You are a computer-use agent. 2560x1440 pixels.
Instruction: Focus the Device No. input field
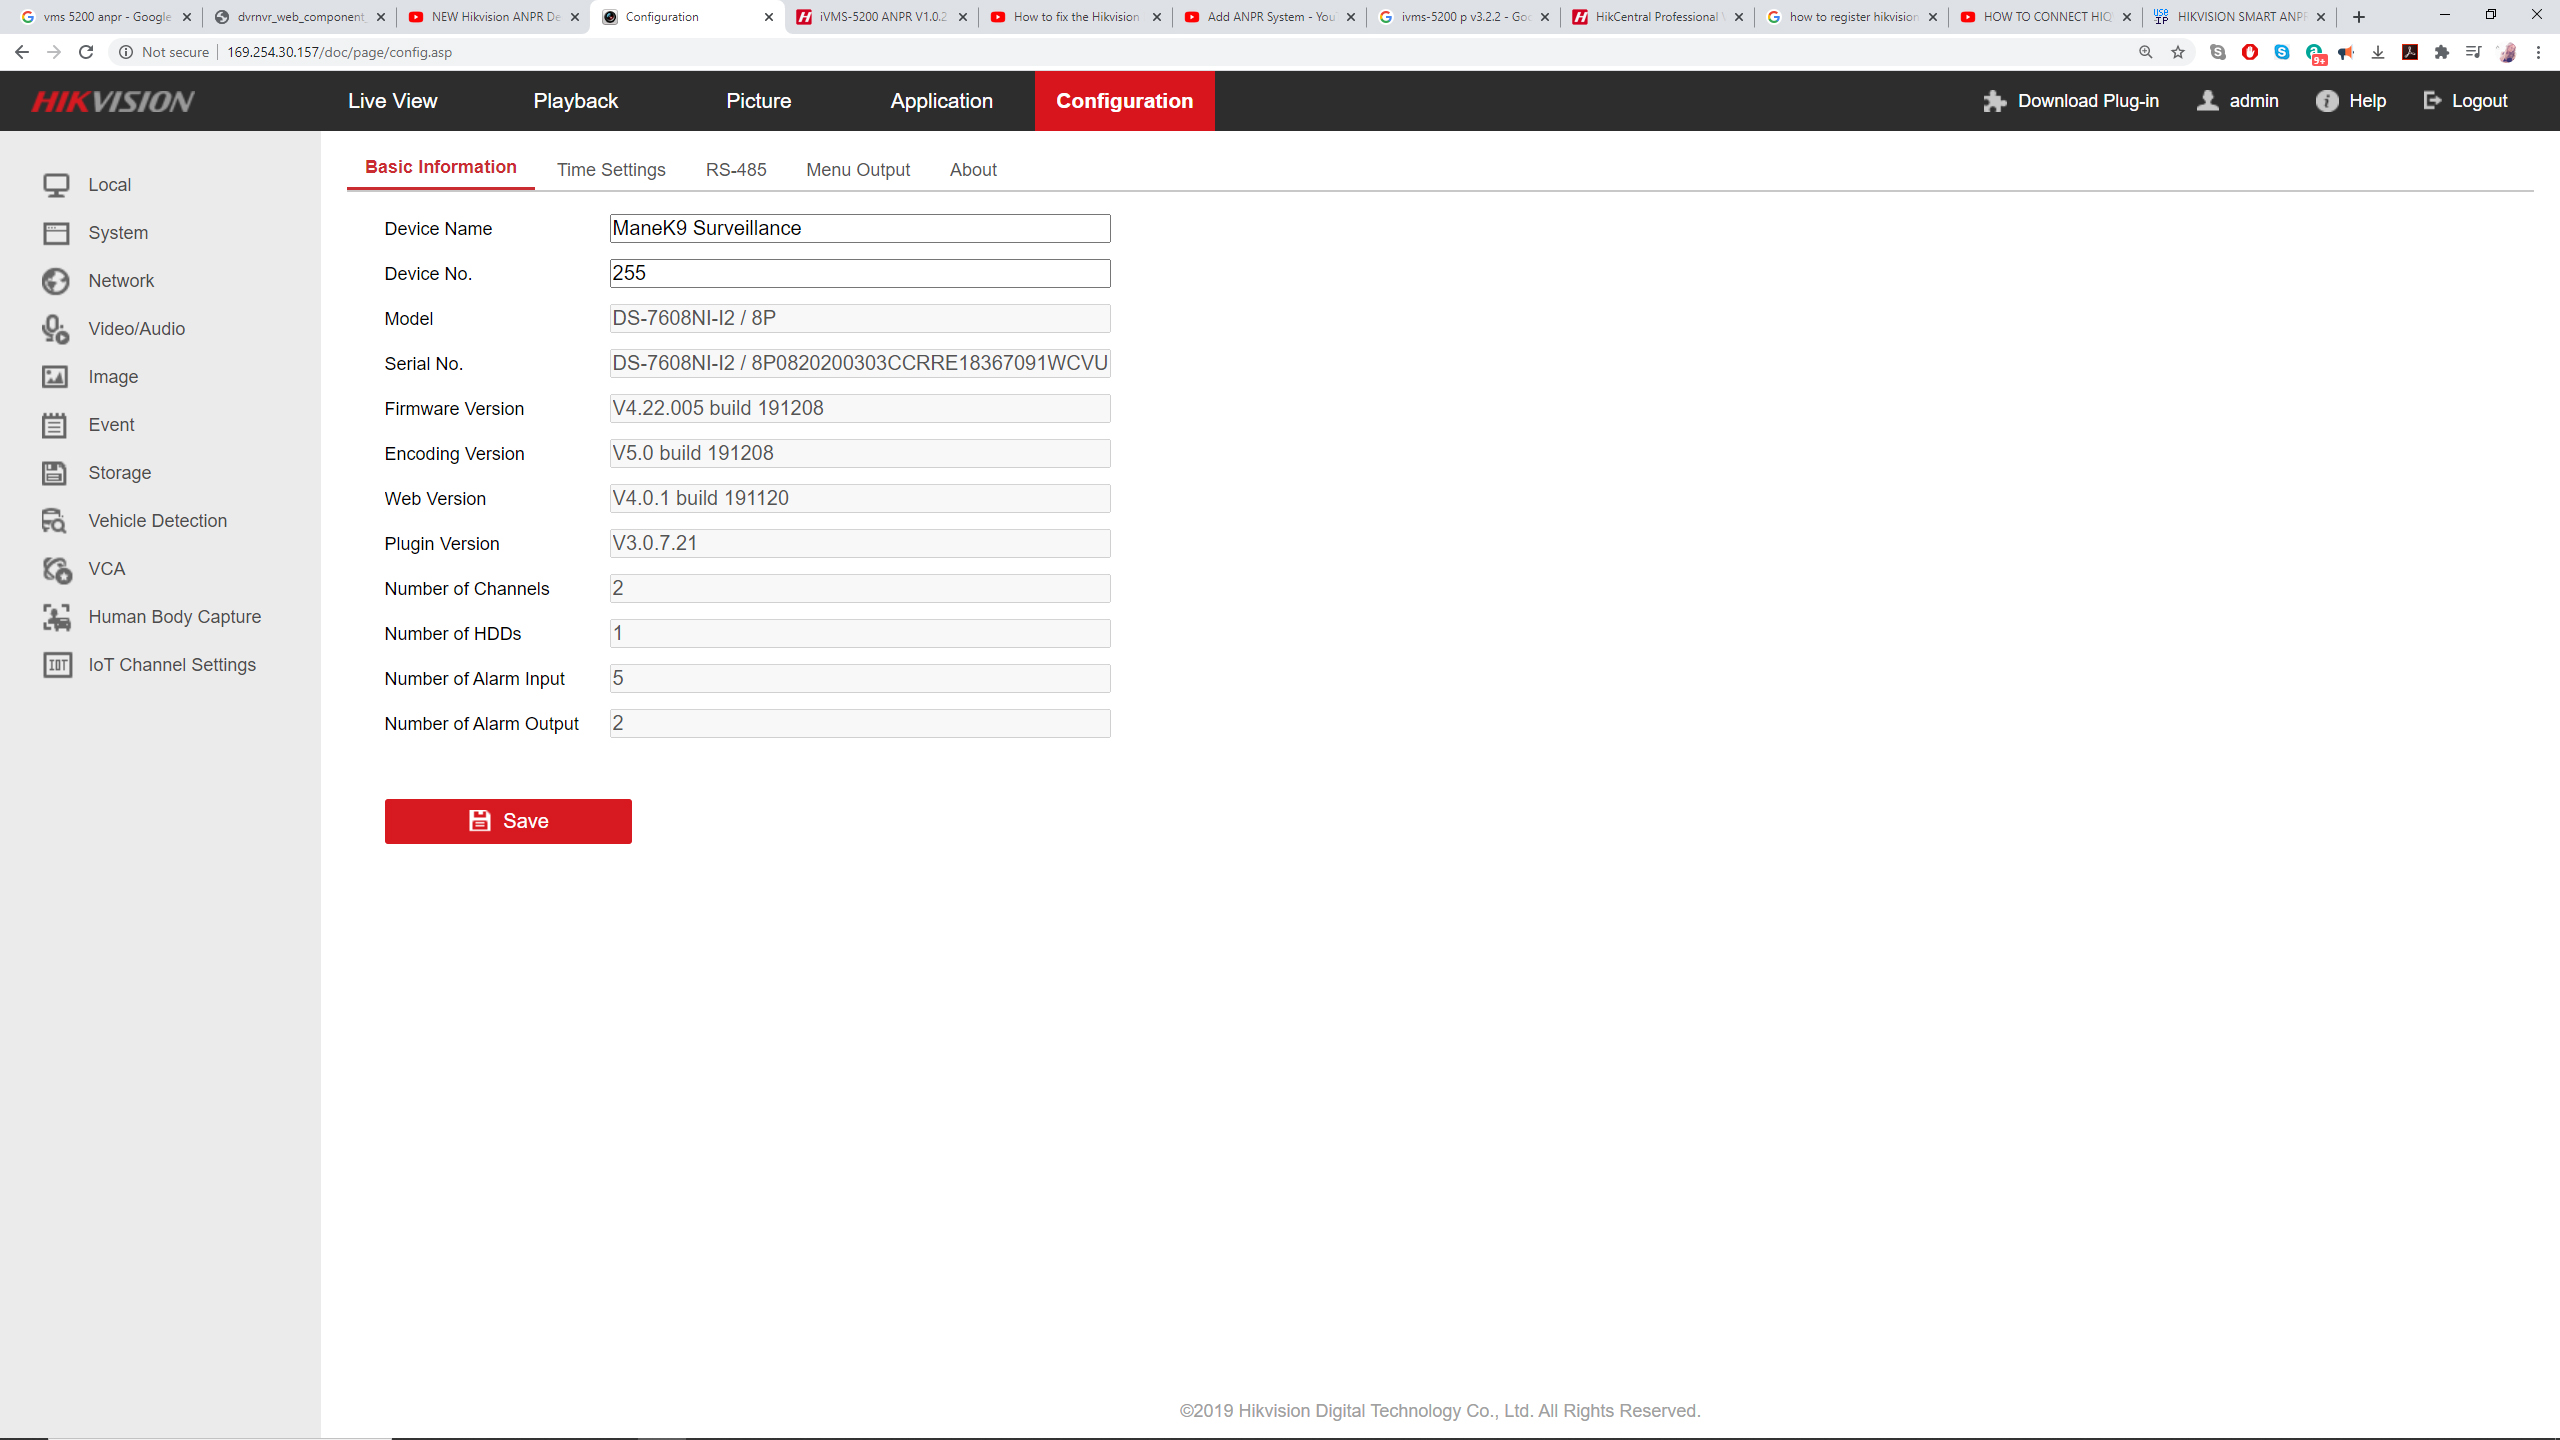(859, 273)
